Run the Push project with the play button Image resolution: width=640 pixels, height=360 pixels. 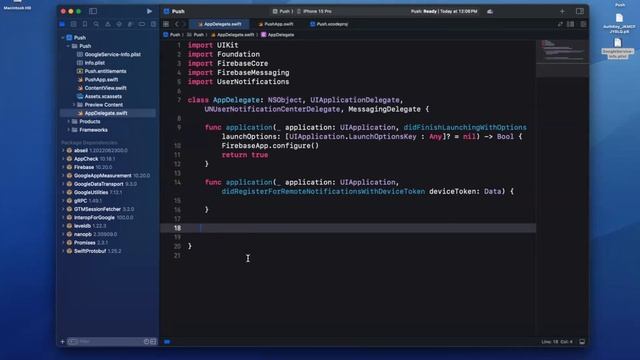pos(149,11)
